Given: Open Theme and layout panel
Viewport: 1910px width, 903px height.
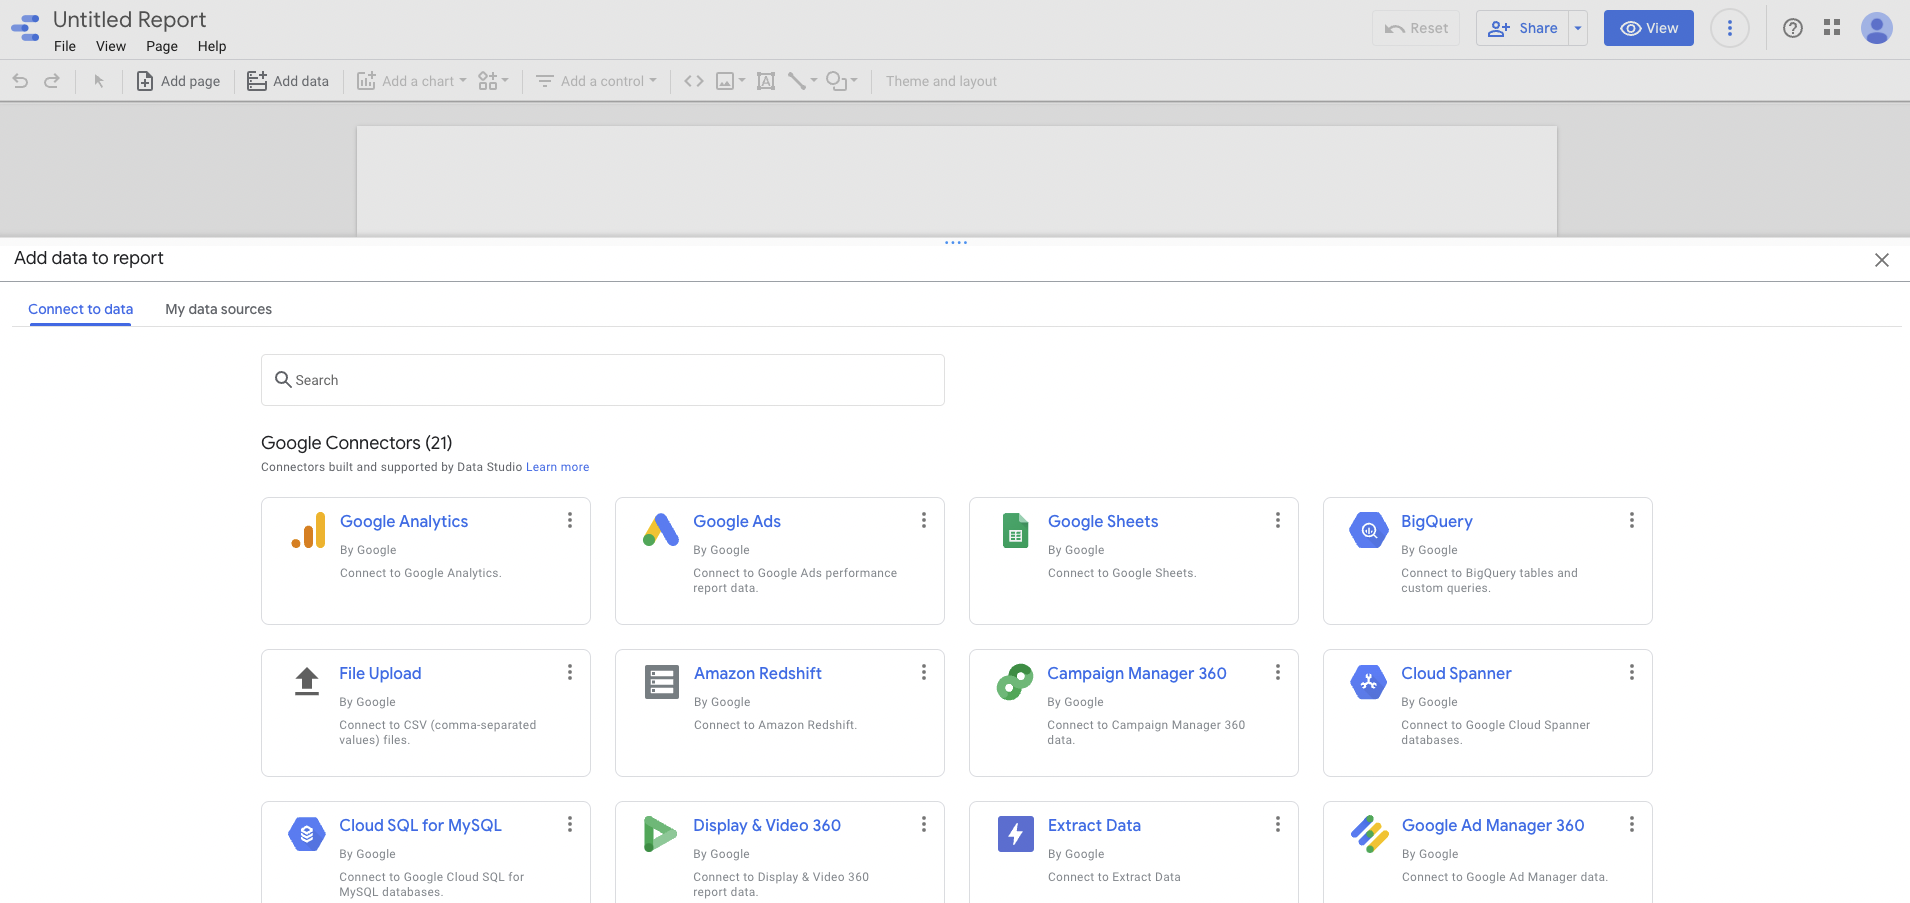Looking at the screenshot, I should coord(941,81).
